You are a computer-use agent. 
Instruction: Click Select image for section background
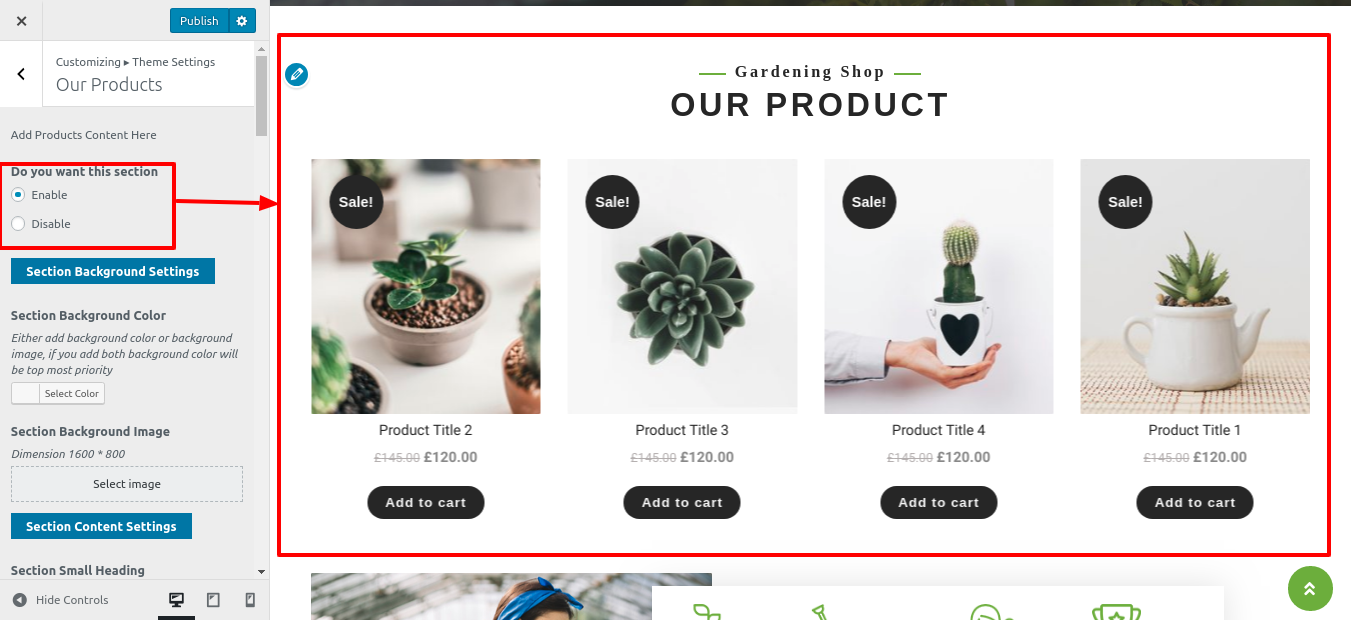coord(127,484)
